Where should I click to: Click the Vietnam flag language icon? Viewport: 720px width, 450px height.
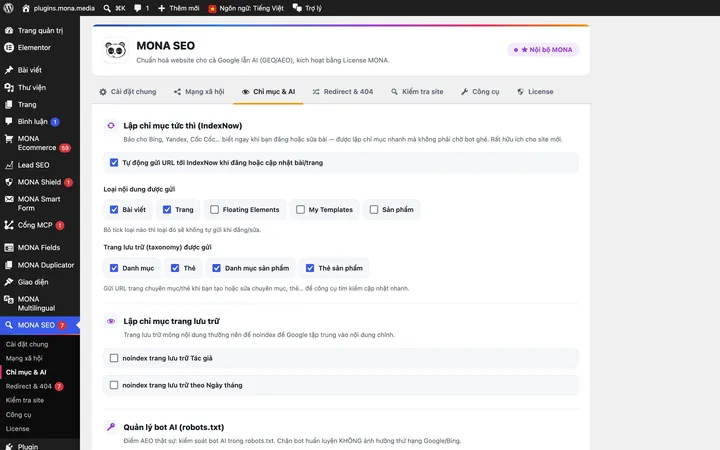pyautogui.click(x=212, y=8)
